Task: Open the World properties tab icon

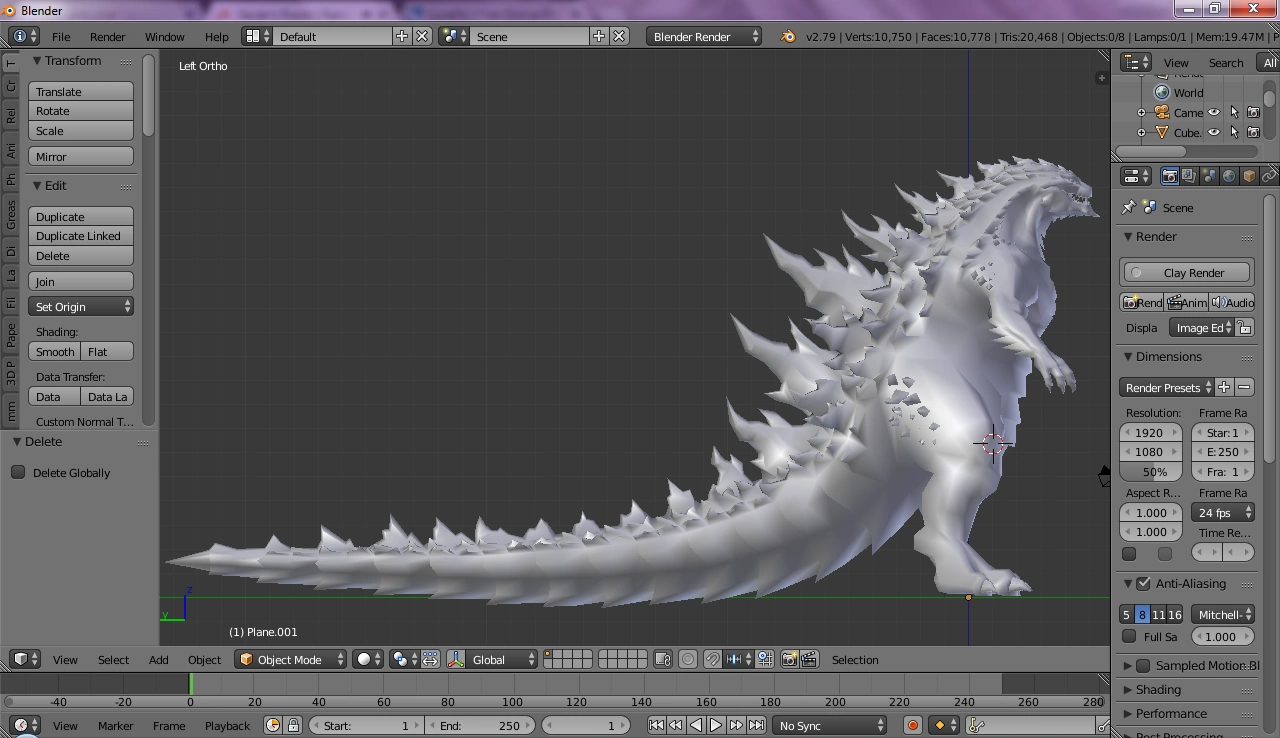Action: pyautogui.click(x=1229, y=176)
